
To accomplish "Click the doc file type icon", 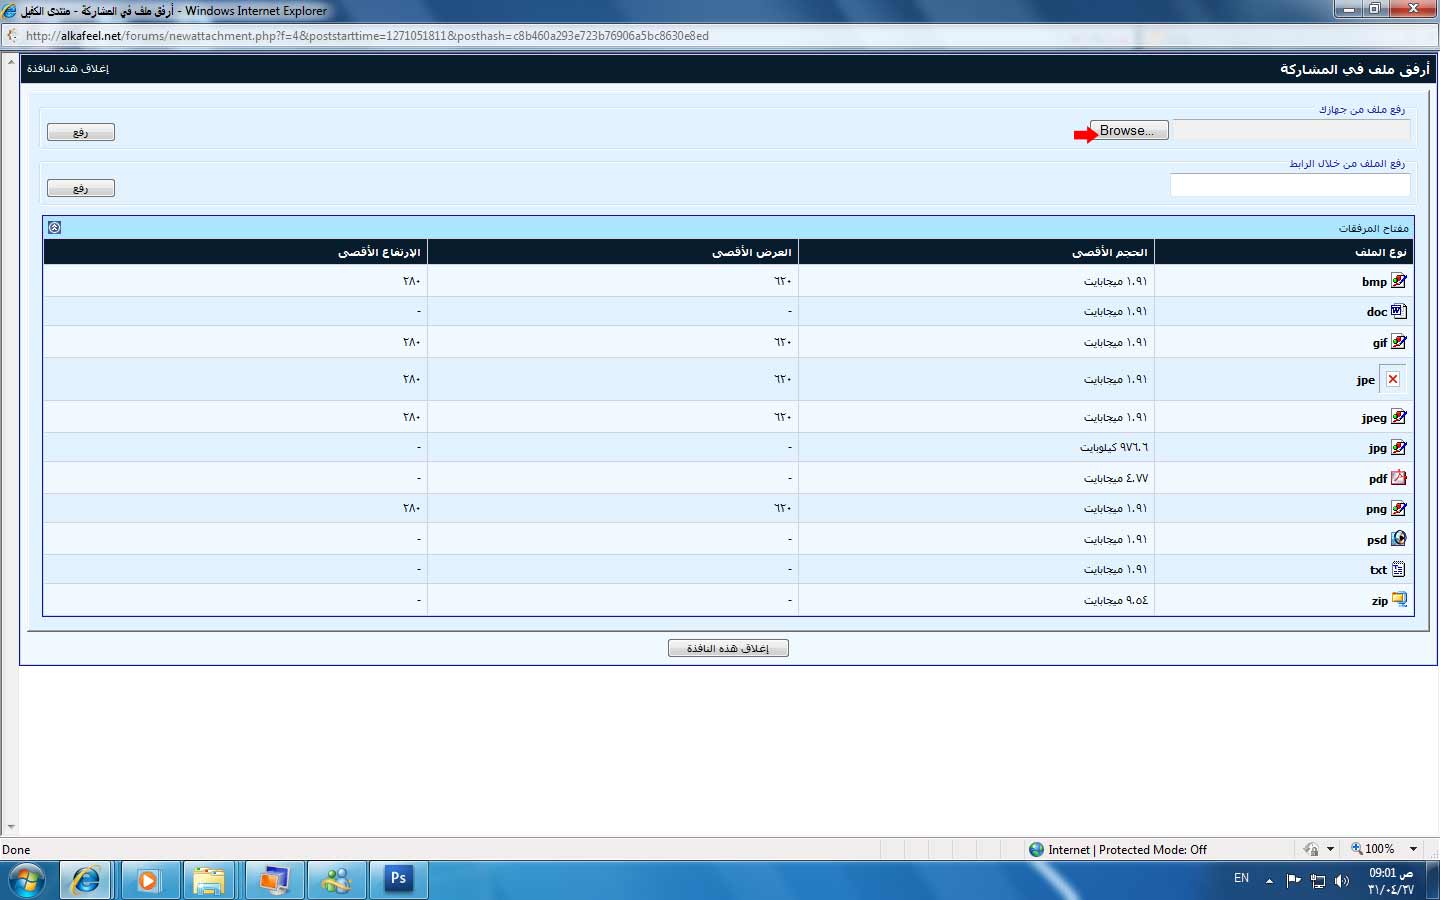I will (x=1398, y=312).
